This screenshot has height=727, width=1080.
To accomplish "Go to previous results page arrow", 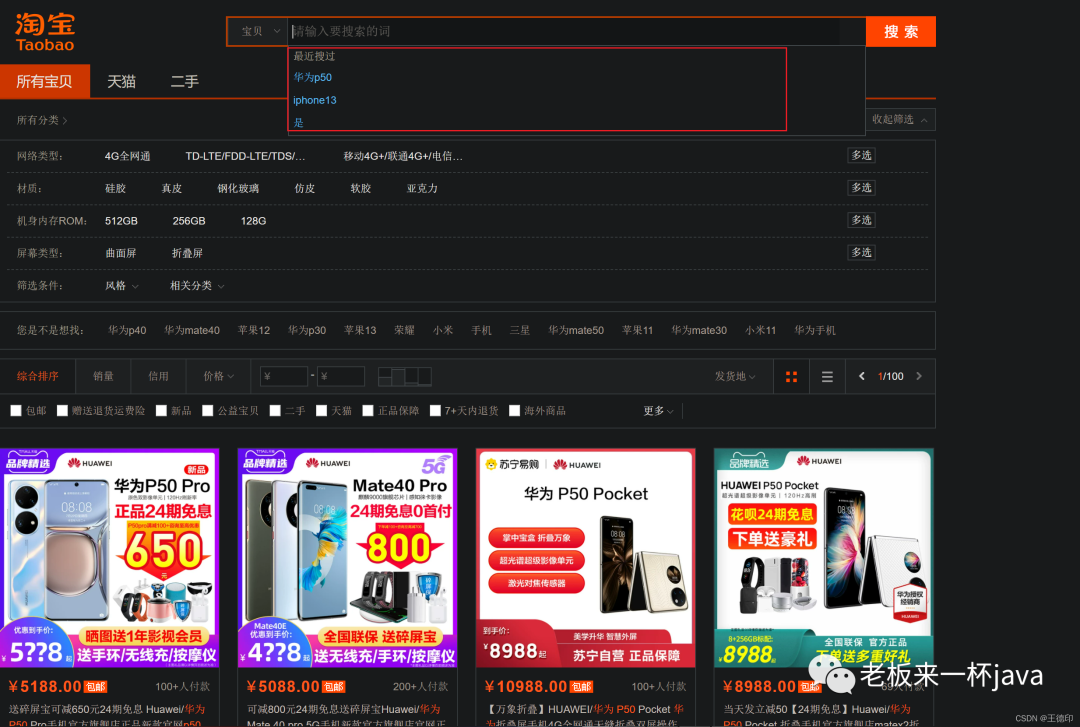I will 861,376.
